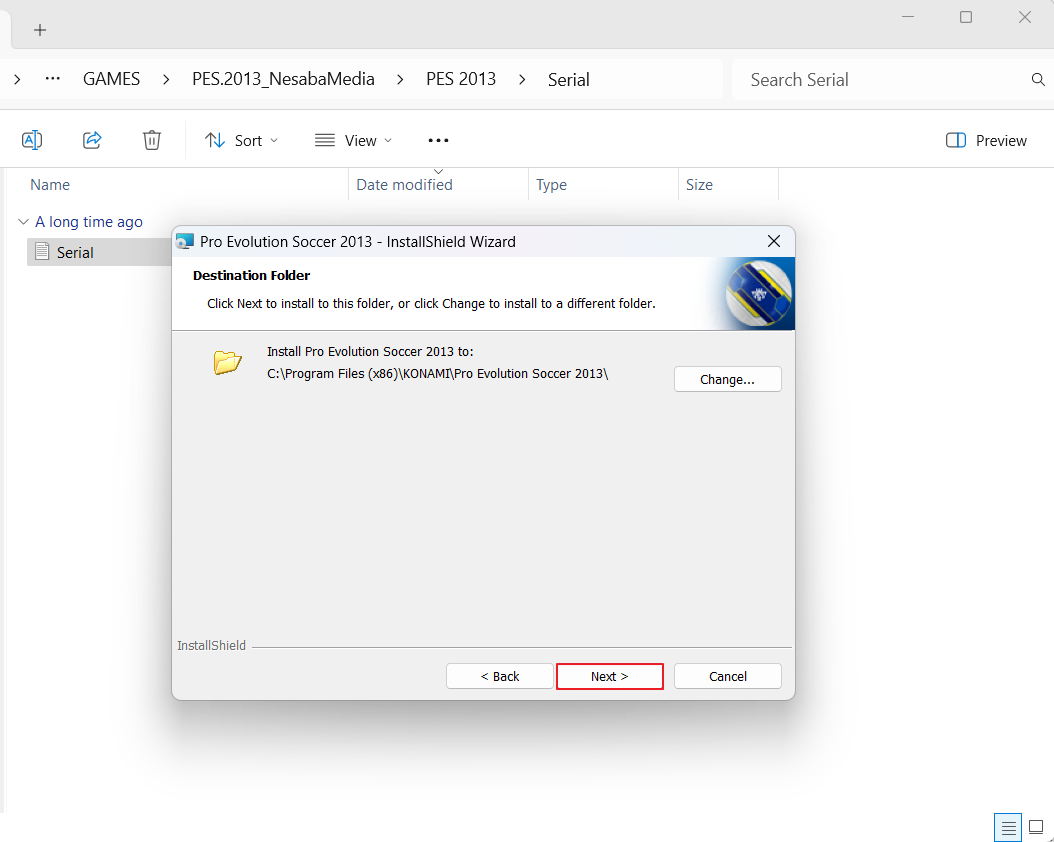The height and width of the screenshot is (842, 1054).
Task: Click the install path text C:\Program Files (x86)\KONAMI
Action: click(438, 374)
